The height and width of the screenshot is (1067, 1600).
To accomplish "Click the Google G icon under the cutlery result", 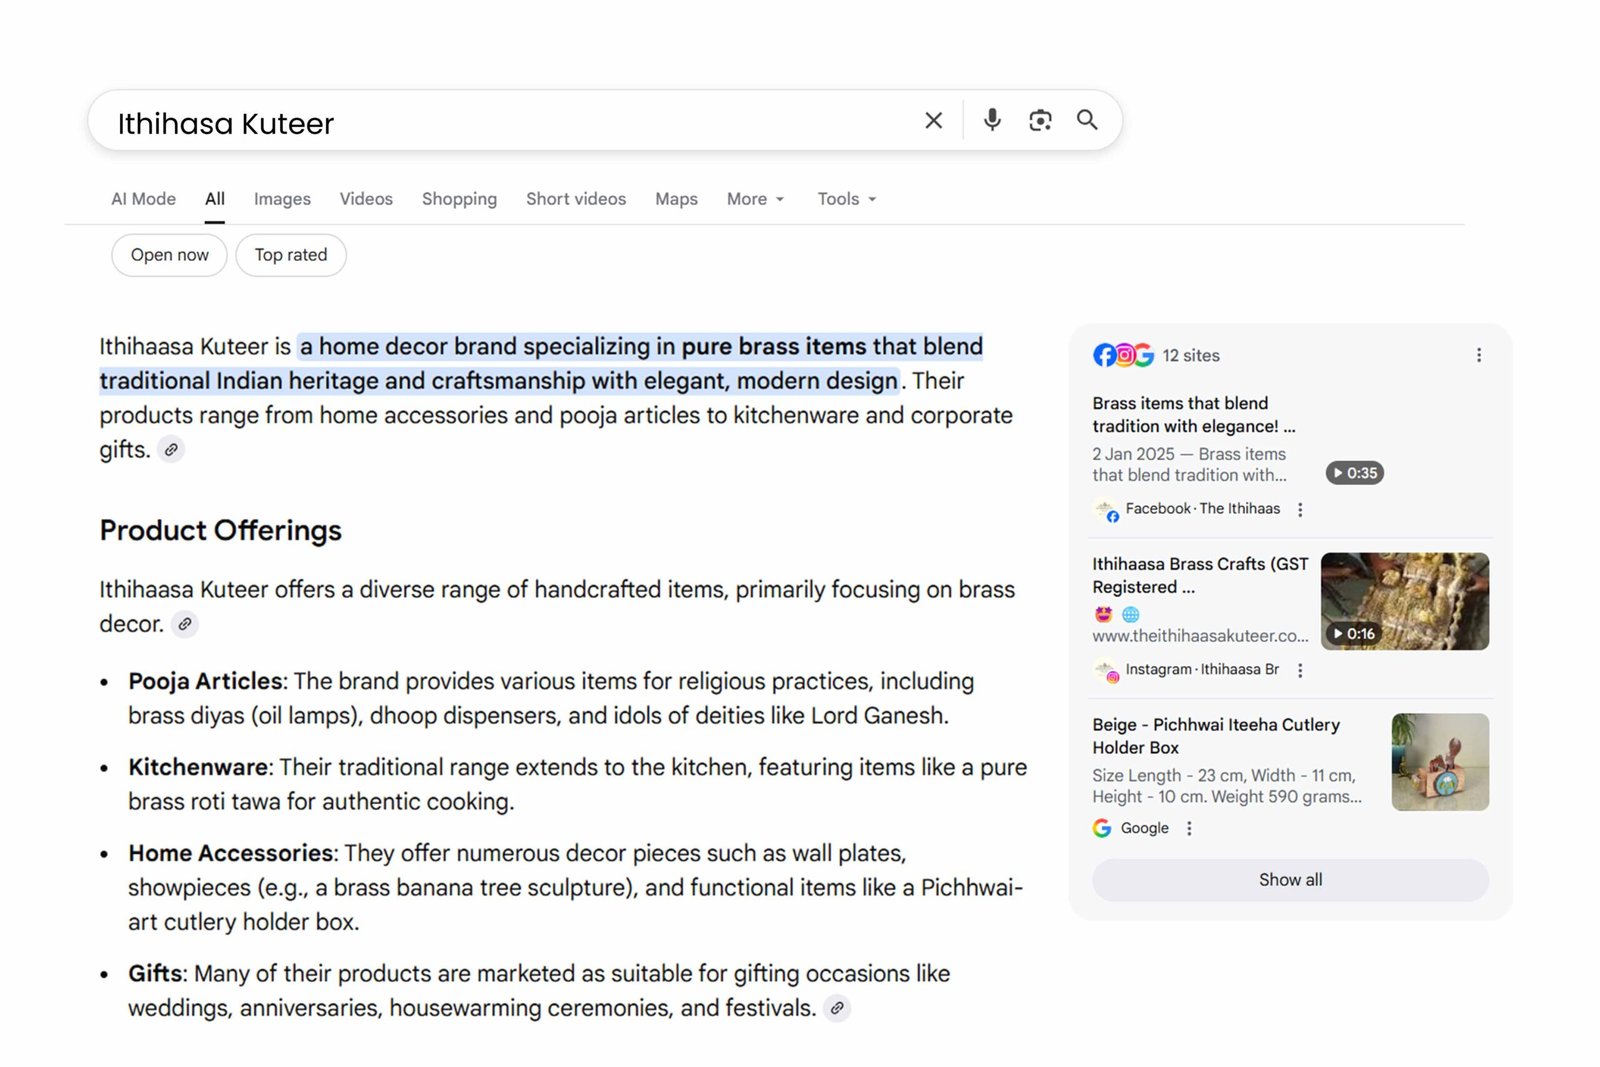I will [1101, 828].
